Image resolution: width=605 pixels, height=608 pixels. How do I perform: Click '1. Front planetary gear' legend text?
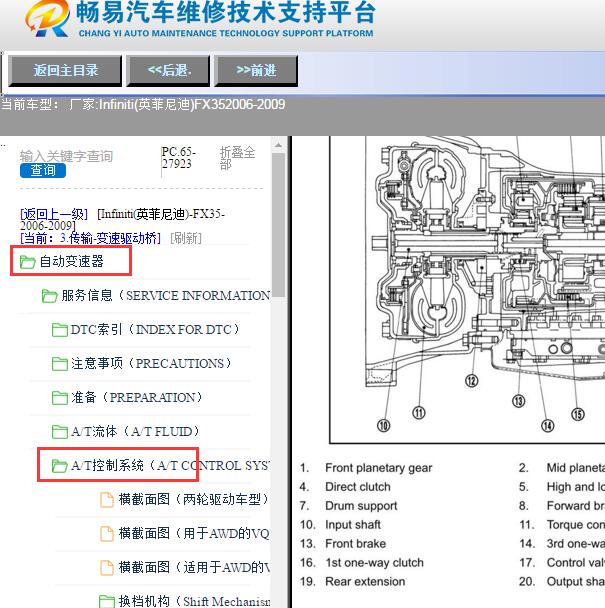pos(366,468)
